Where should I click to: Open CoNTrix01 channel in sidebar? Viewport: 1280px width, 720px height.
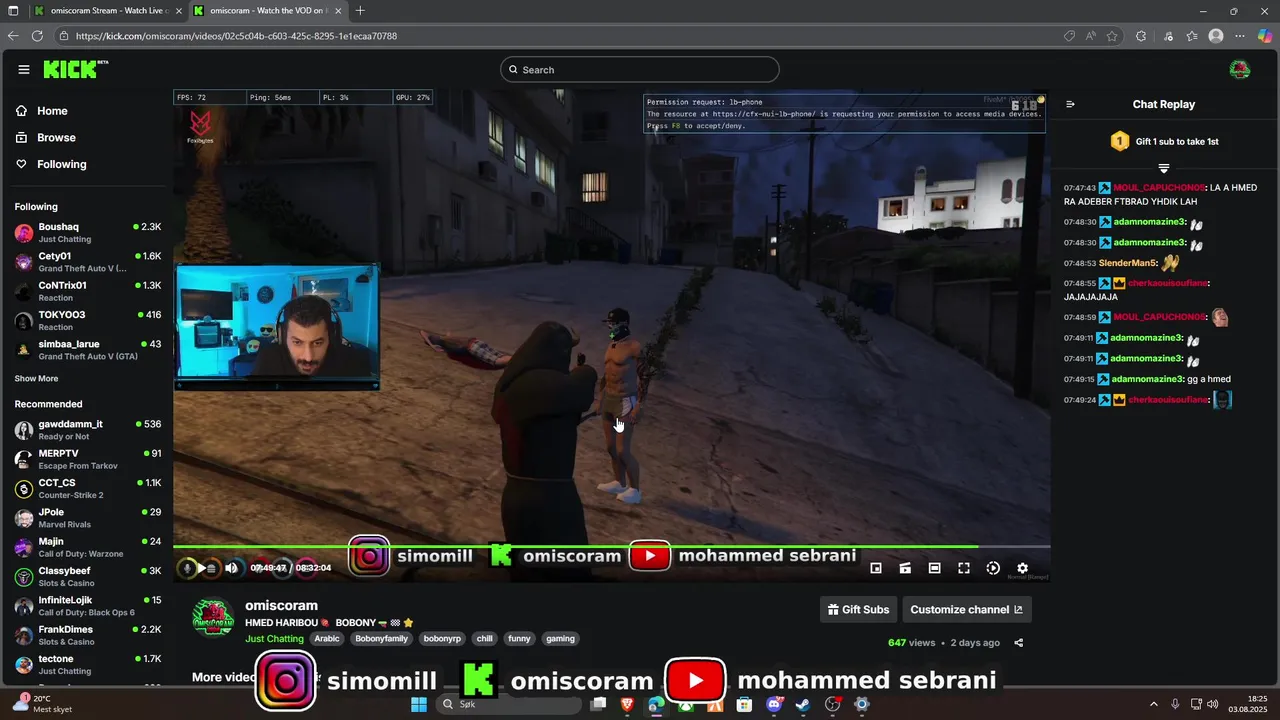pos(88,291)
